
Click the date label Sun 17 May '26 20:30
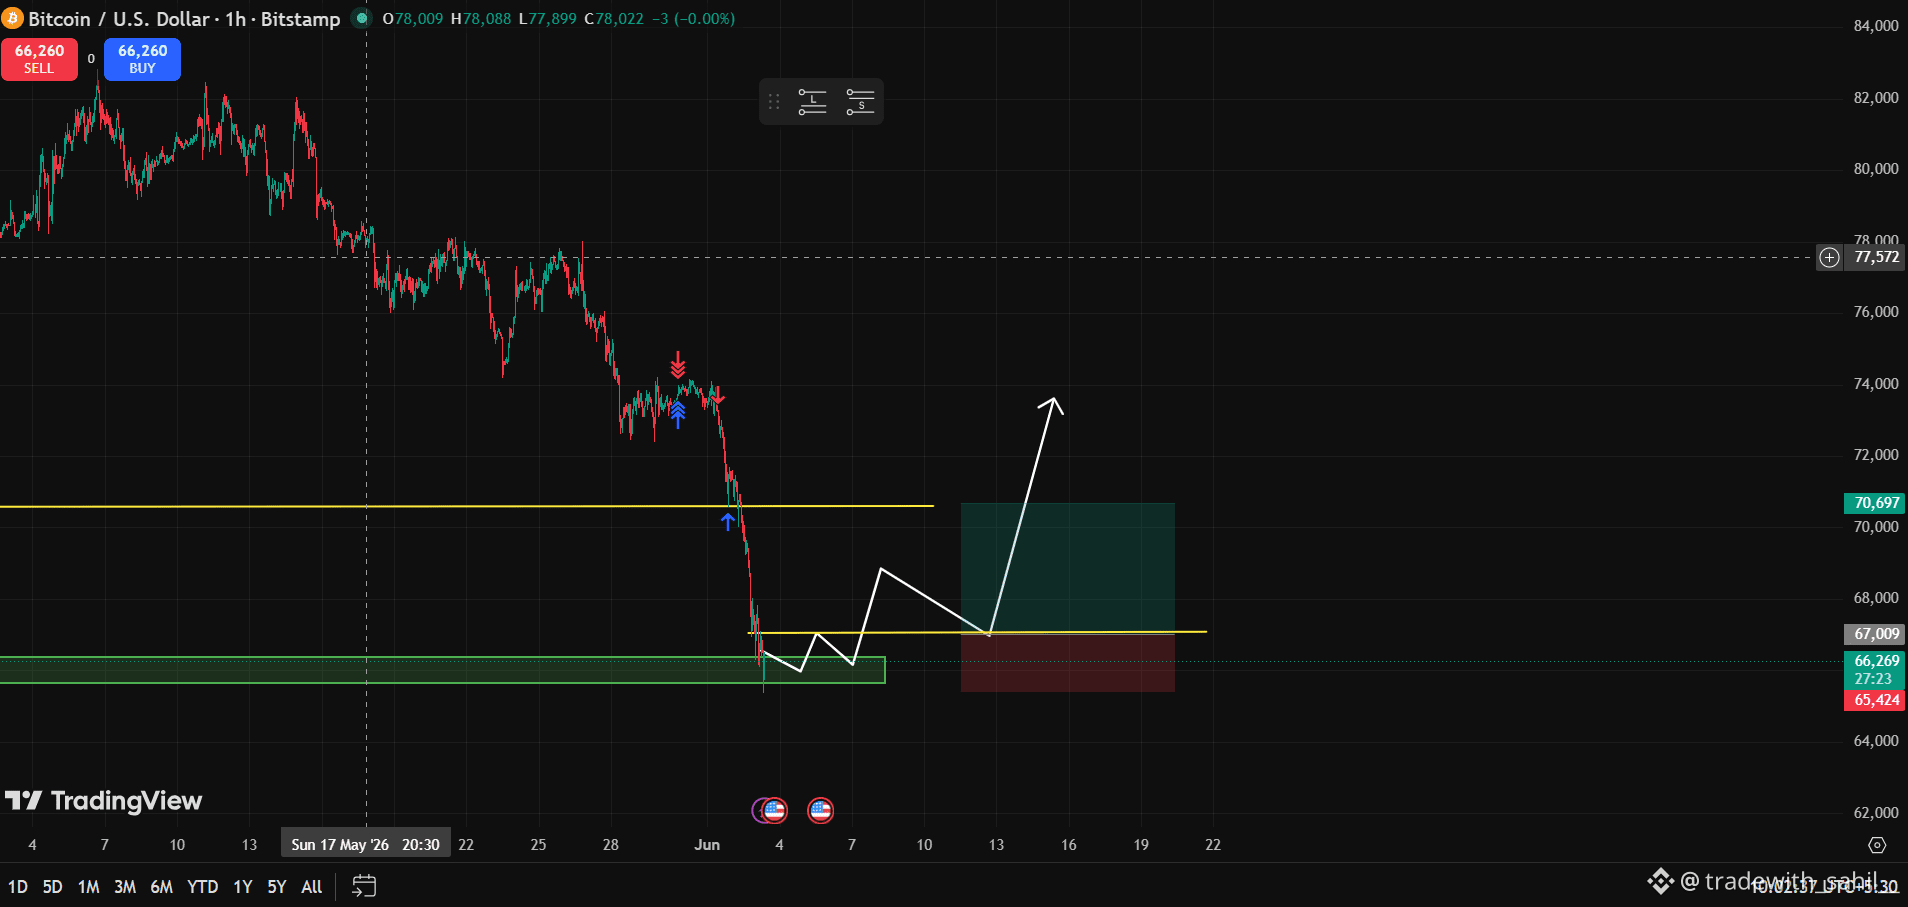(x=366, y=845)
